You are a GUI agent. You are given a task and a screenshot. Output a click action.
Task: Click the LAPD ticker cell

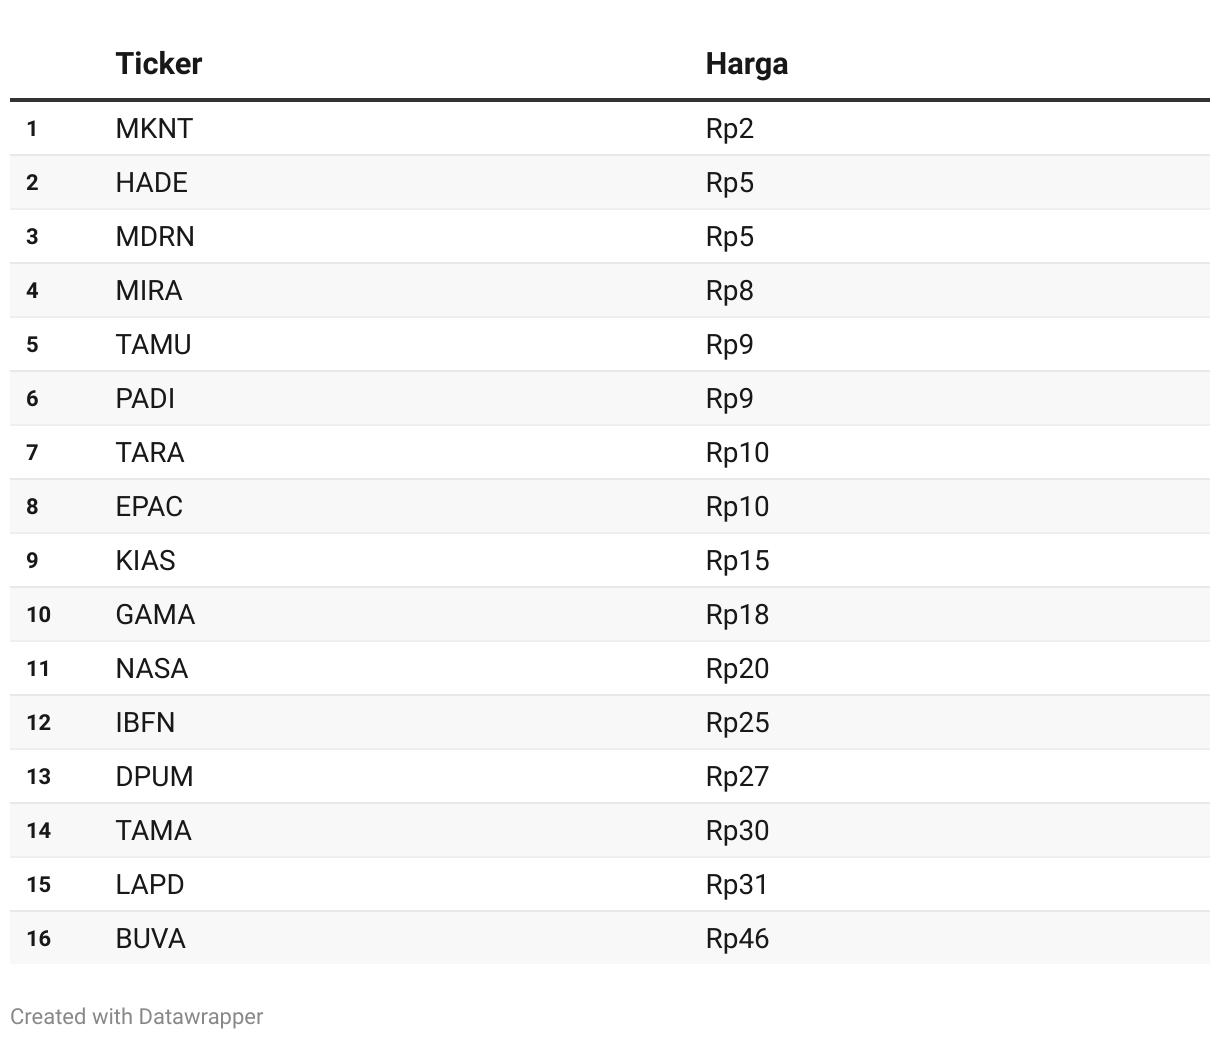pos(150,885)
